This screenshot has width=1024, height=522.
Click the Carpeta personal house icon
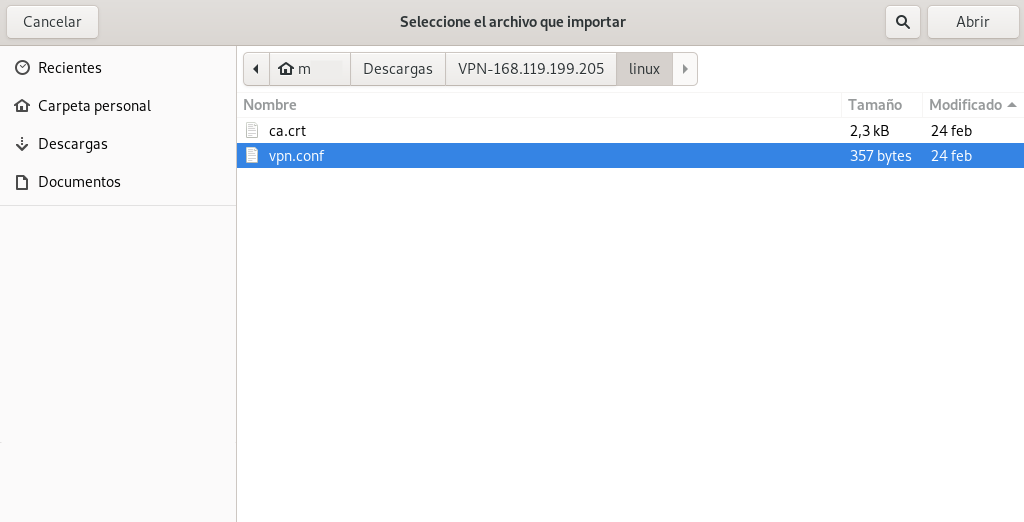[22, 106]
